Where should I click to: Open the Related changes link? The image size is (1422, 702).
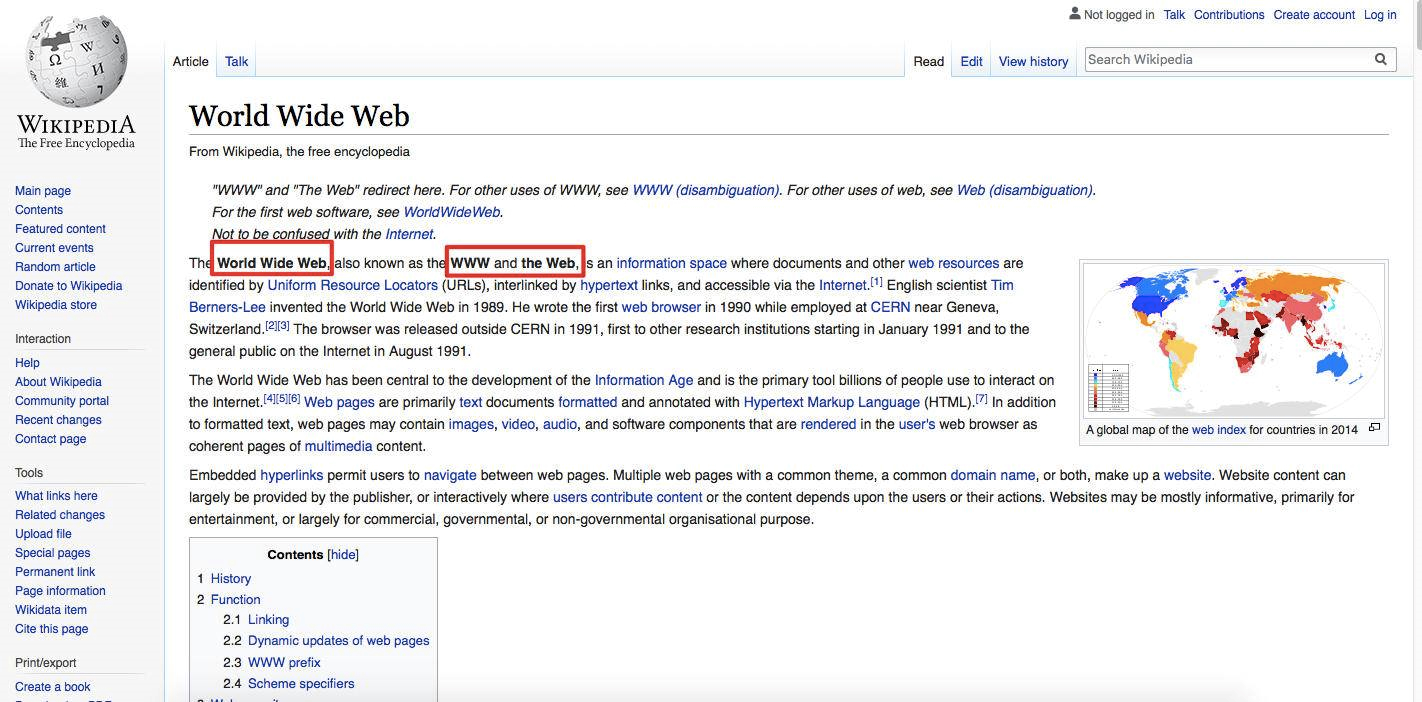[x=60, y=515]
